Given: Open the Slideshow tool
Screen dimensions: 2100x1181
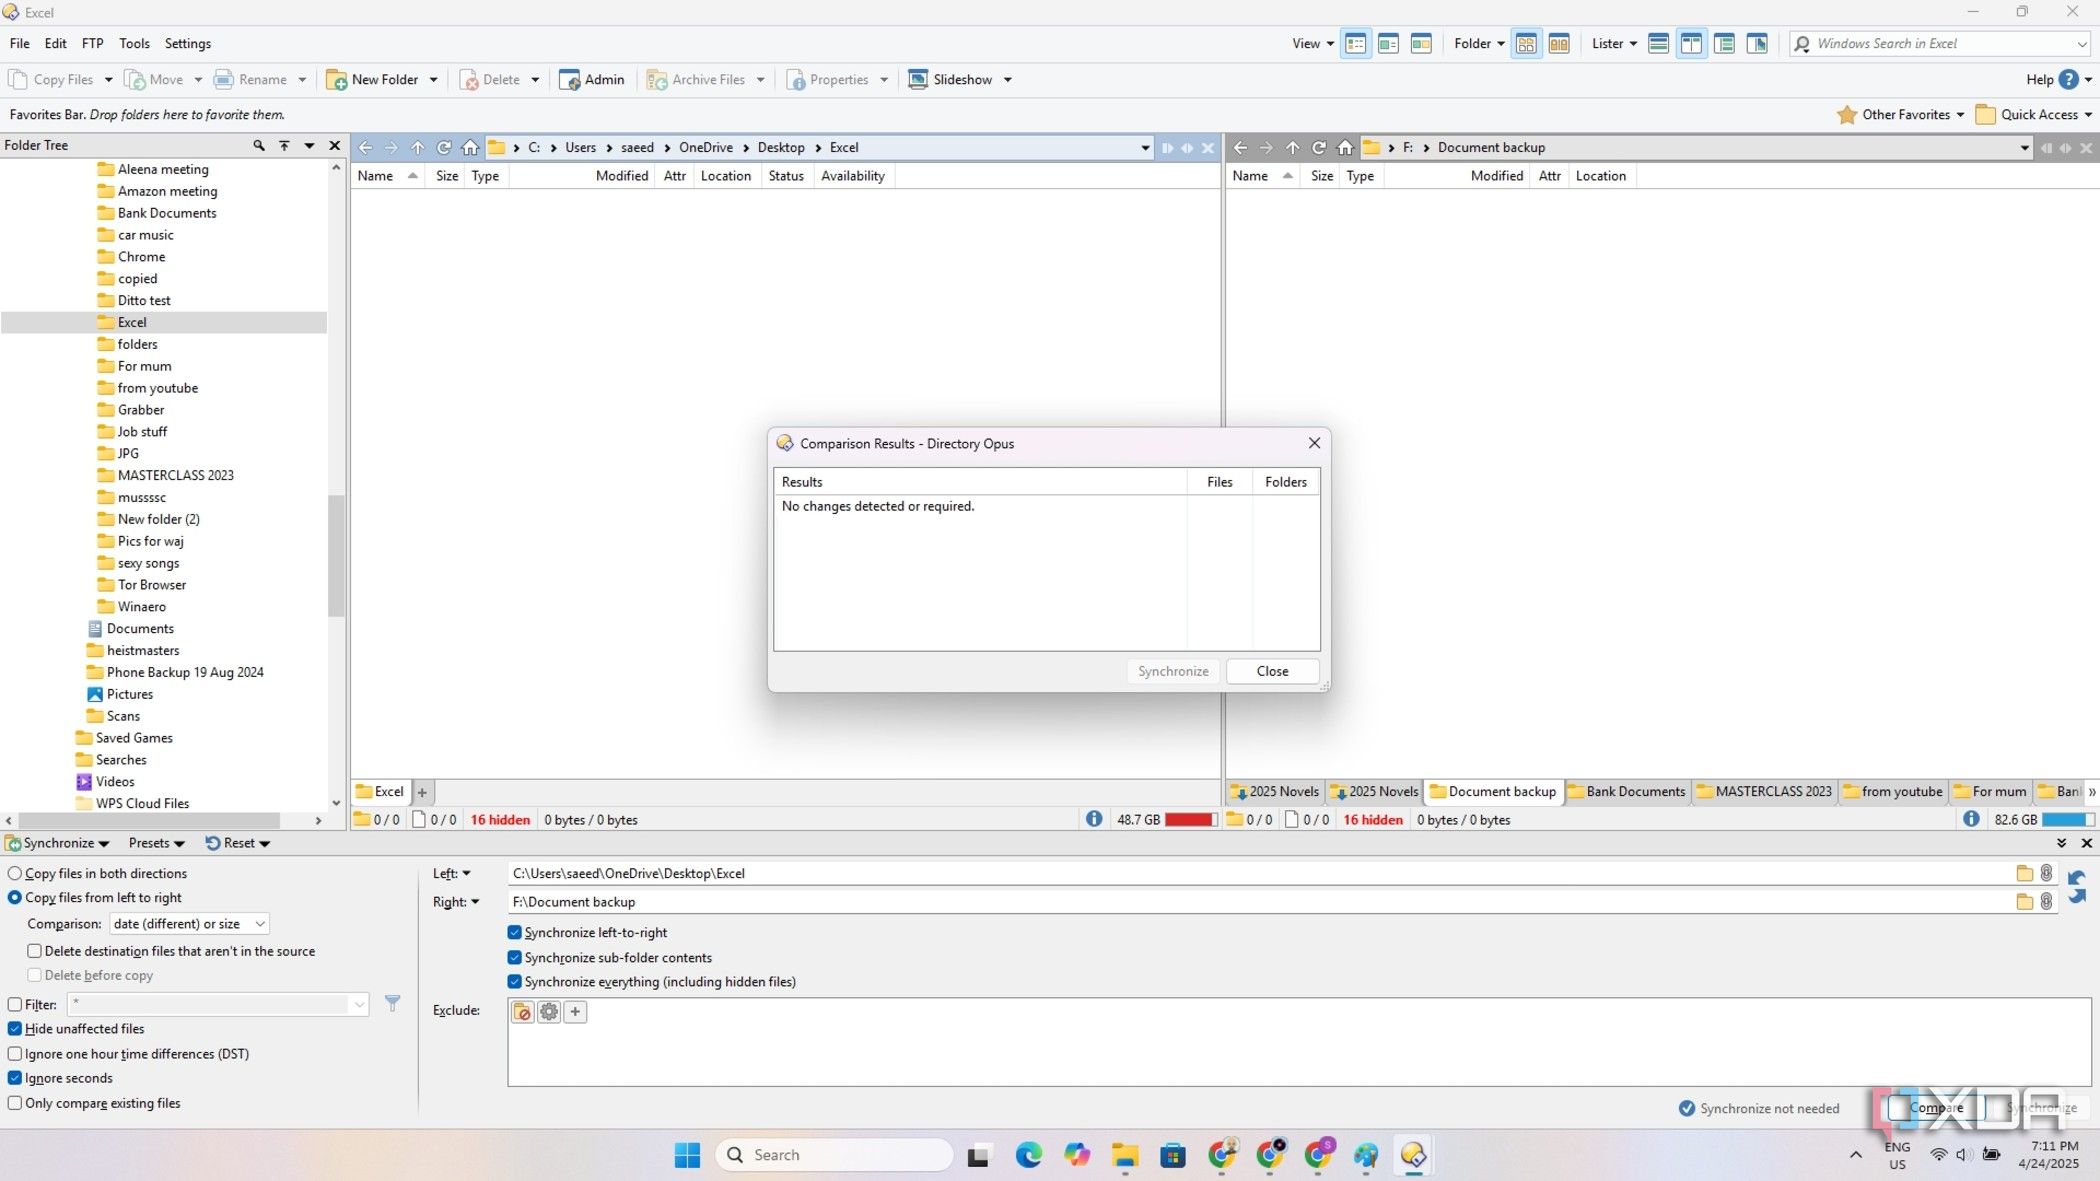Looking at the screenshot, I should coord(950,80).
